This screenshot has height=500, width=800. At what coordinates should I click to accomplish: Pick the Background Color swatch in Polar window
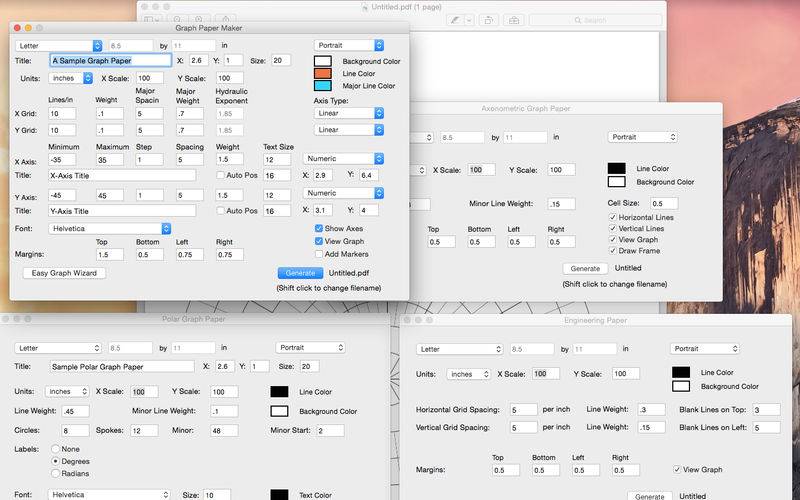click(279, 411)
